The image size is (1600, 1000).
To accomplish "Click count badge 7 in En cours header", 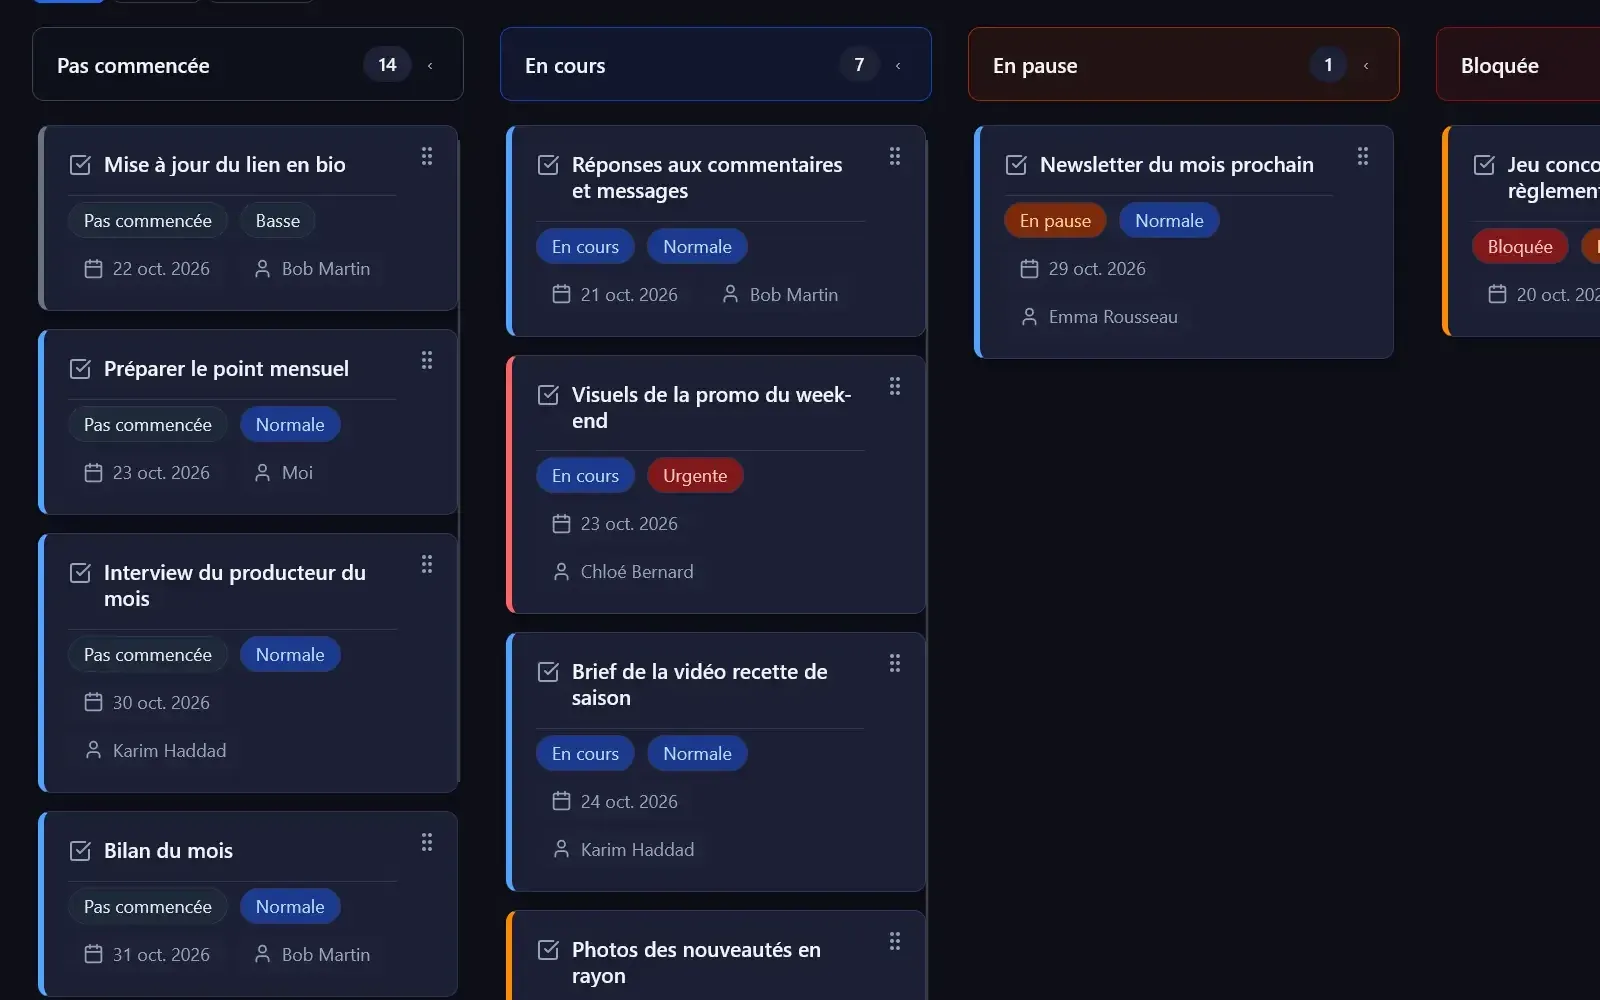I will point(859,65).
